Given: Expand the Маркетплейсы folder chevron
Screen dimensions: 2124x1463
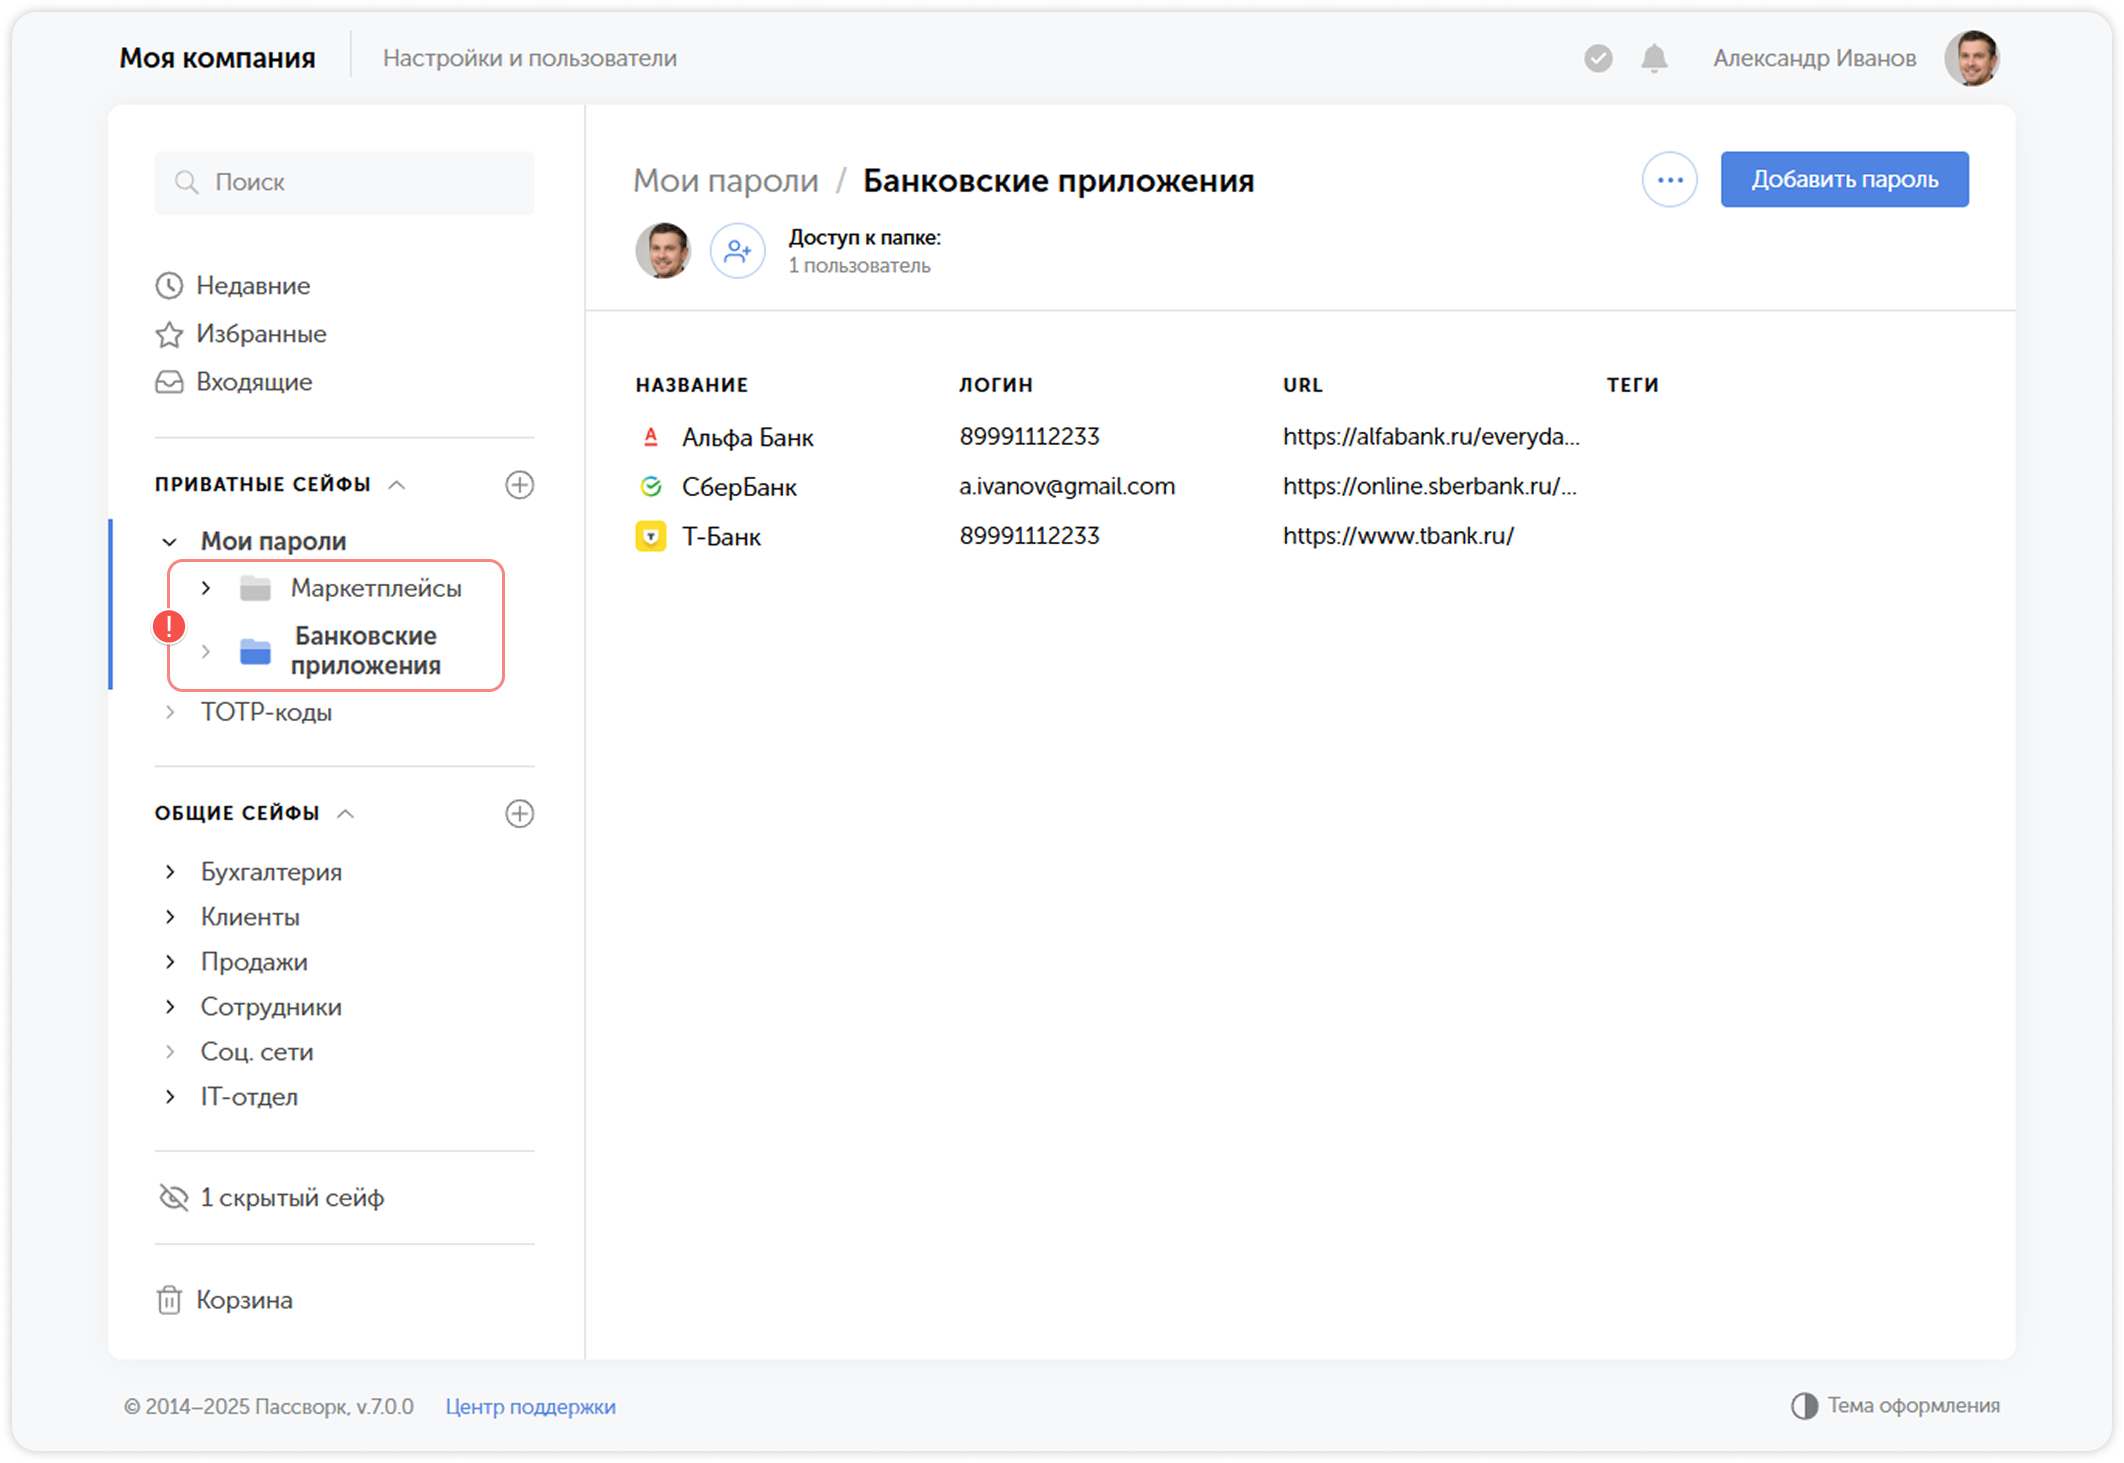Looking at the screenshot, I should pyautogui.click(x=206, y=588).
